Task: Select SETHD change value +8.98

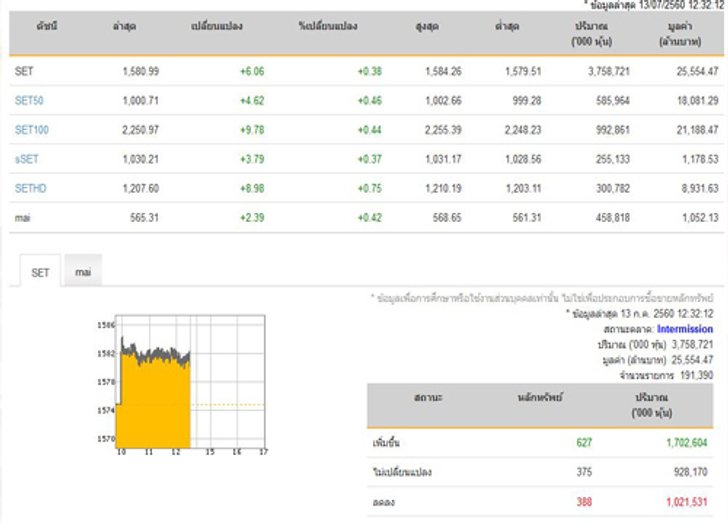Action: point(252,188)
